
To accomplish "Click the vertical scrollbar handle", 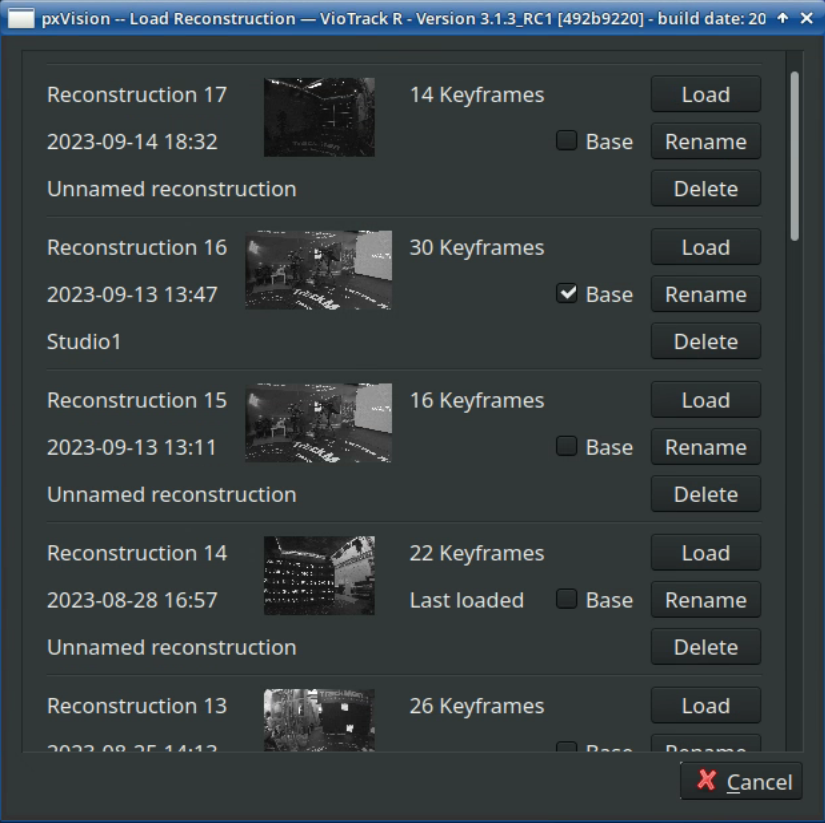I will click(x=795, y=155).
